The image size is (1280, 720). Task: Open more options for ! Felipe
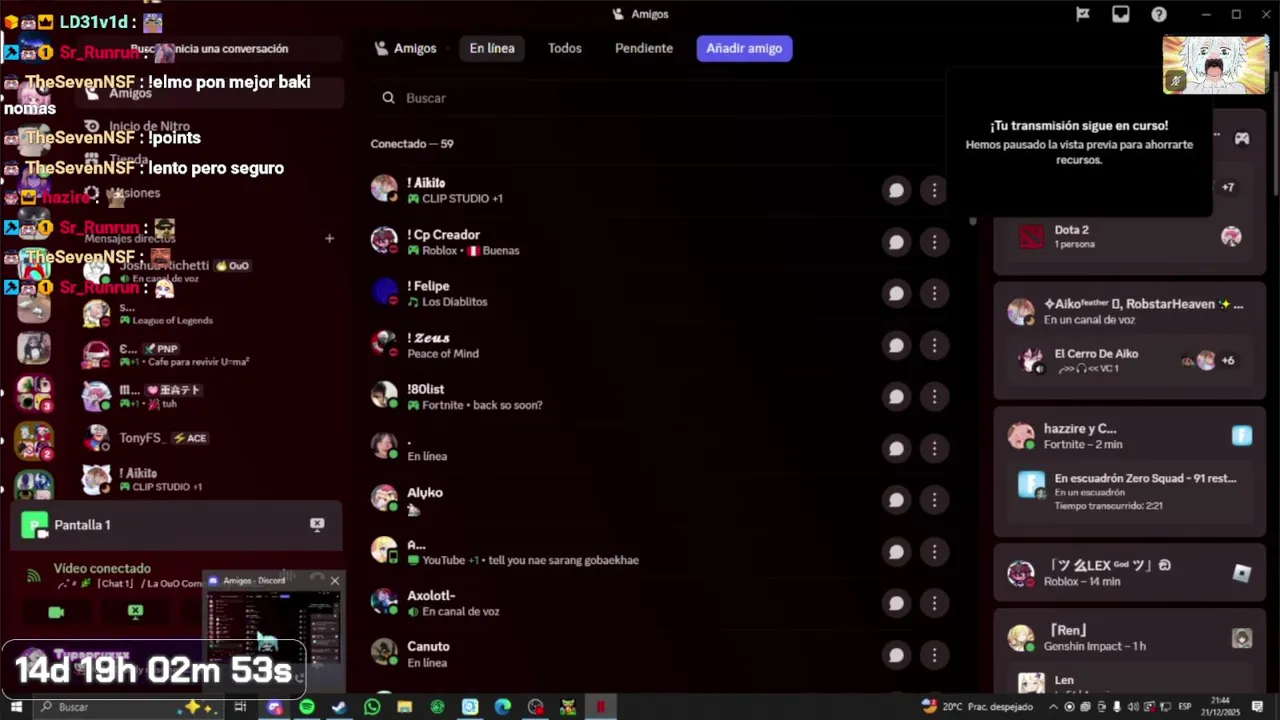(934, 293)
